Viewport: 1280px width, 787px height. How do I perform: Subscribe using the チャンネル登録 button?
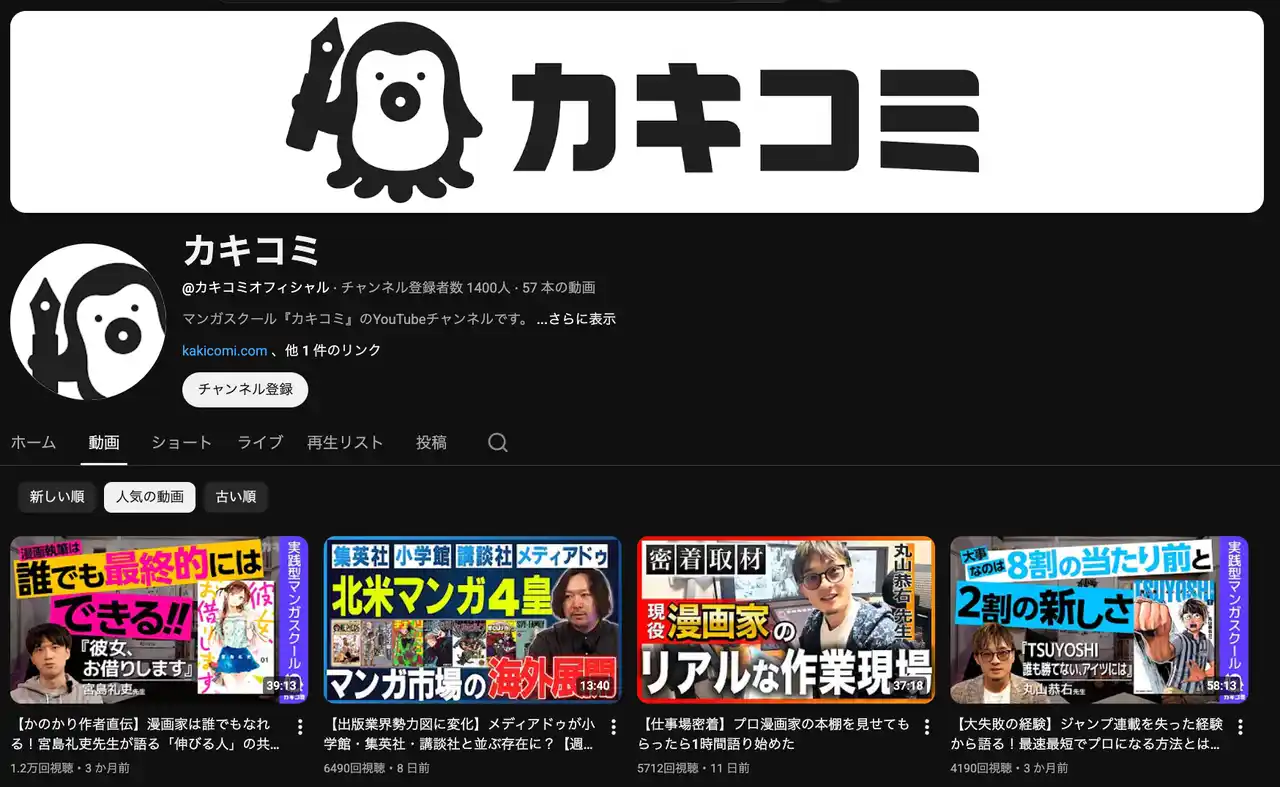[245, 390]
